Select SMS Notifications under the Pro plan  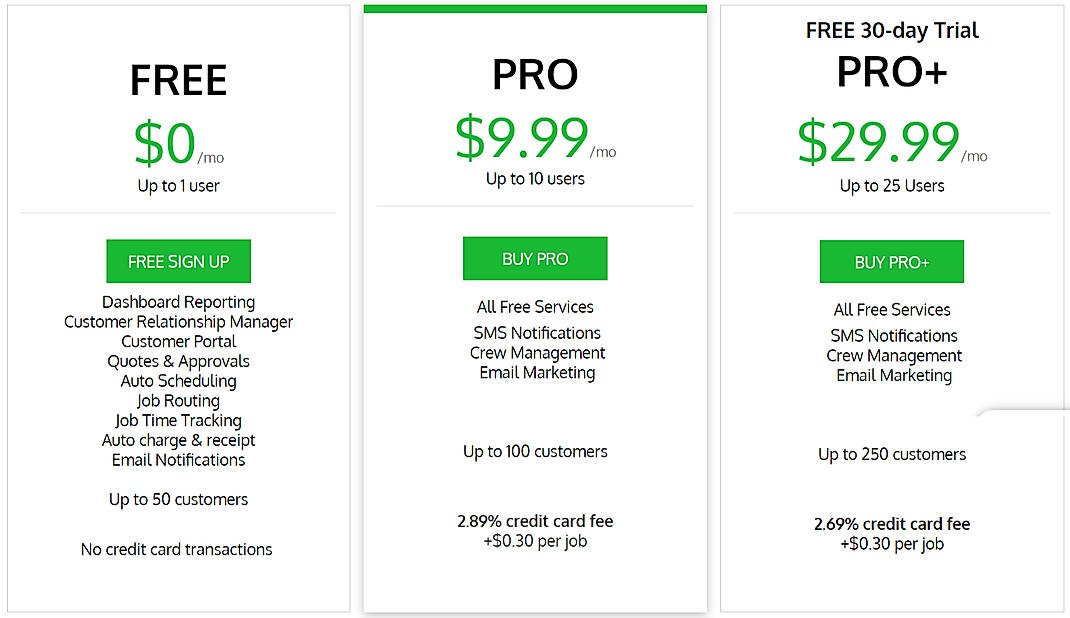tap(536, 332)
